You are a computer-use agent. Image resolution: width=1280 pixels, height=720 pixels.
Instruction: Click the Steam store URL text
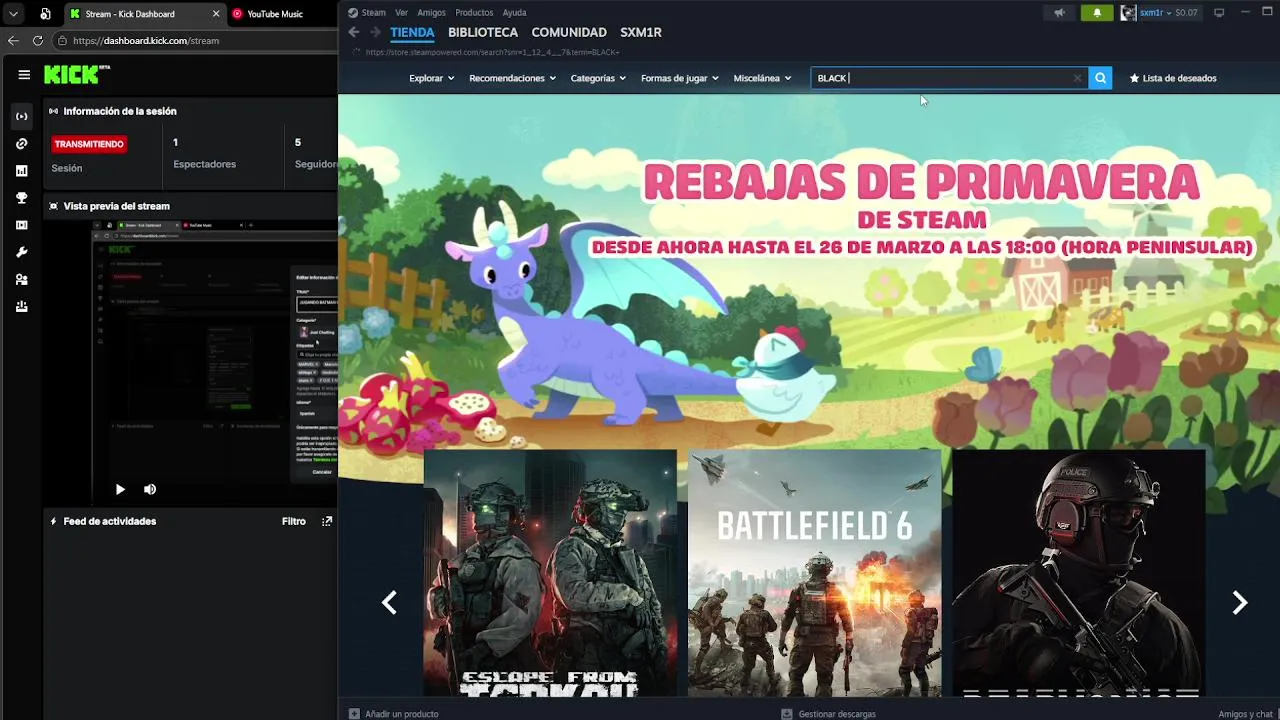[492, 52]
